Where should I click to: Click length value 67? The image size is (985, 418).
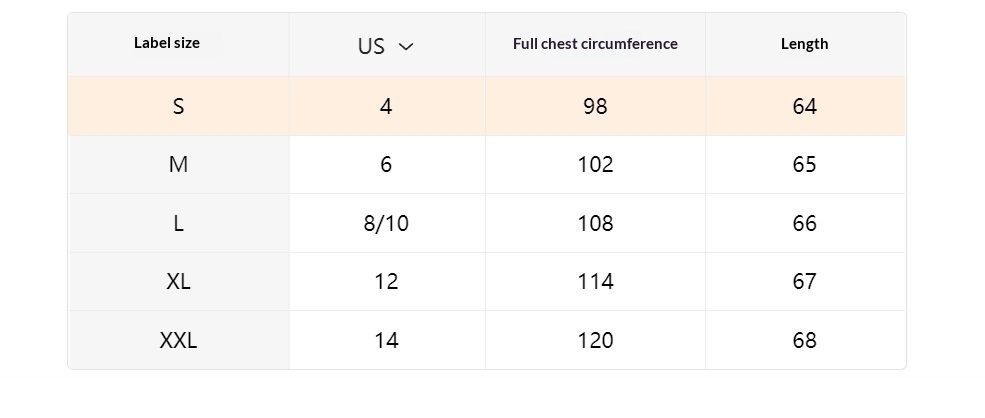pyautogui.click(x=804, y=282)
